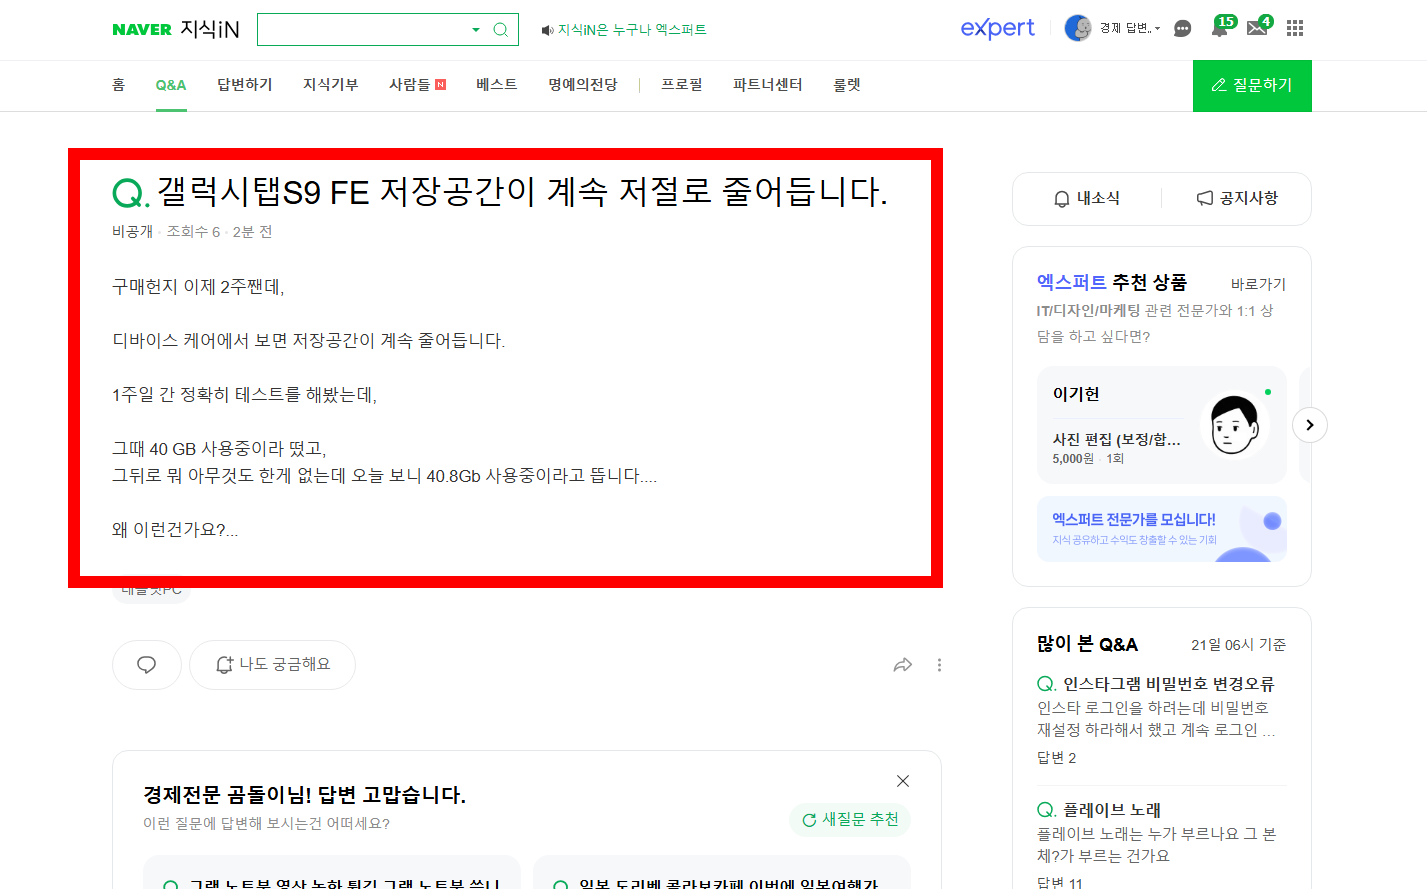Click the 사진 편집 (보정/합... product title
1427x889 pixels.
click(1116, 439)
